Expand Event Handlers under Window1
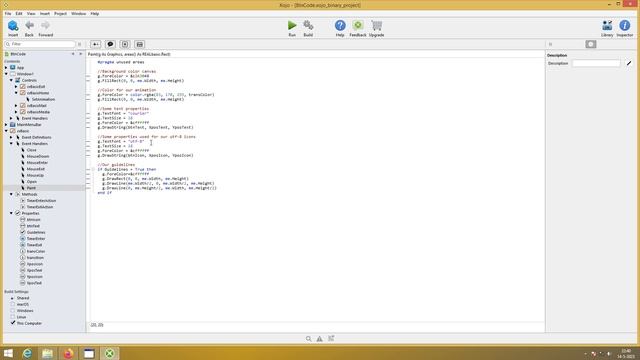This screenshot has height=360, width=640. click(x=11, y=118)
